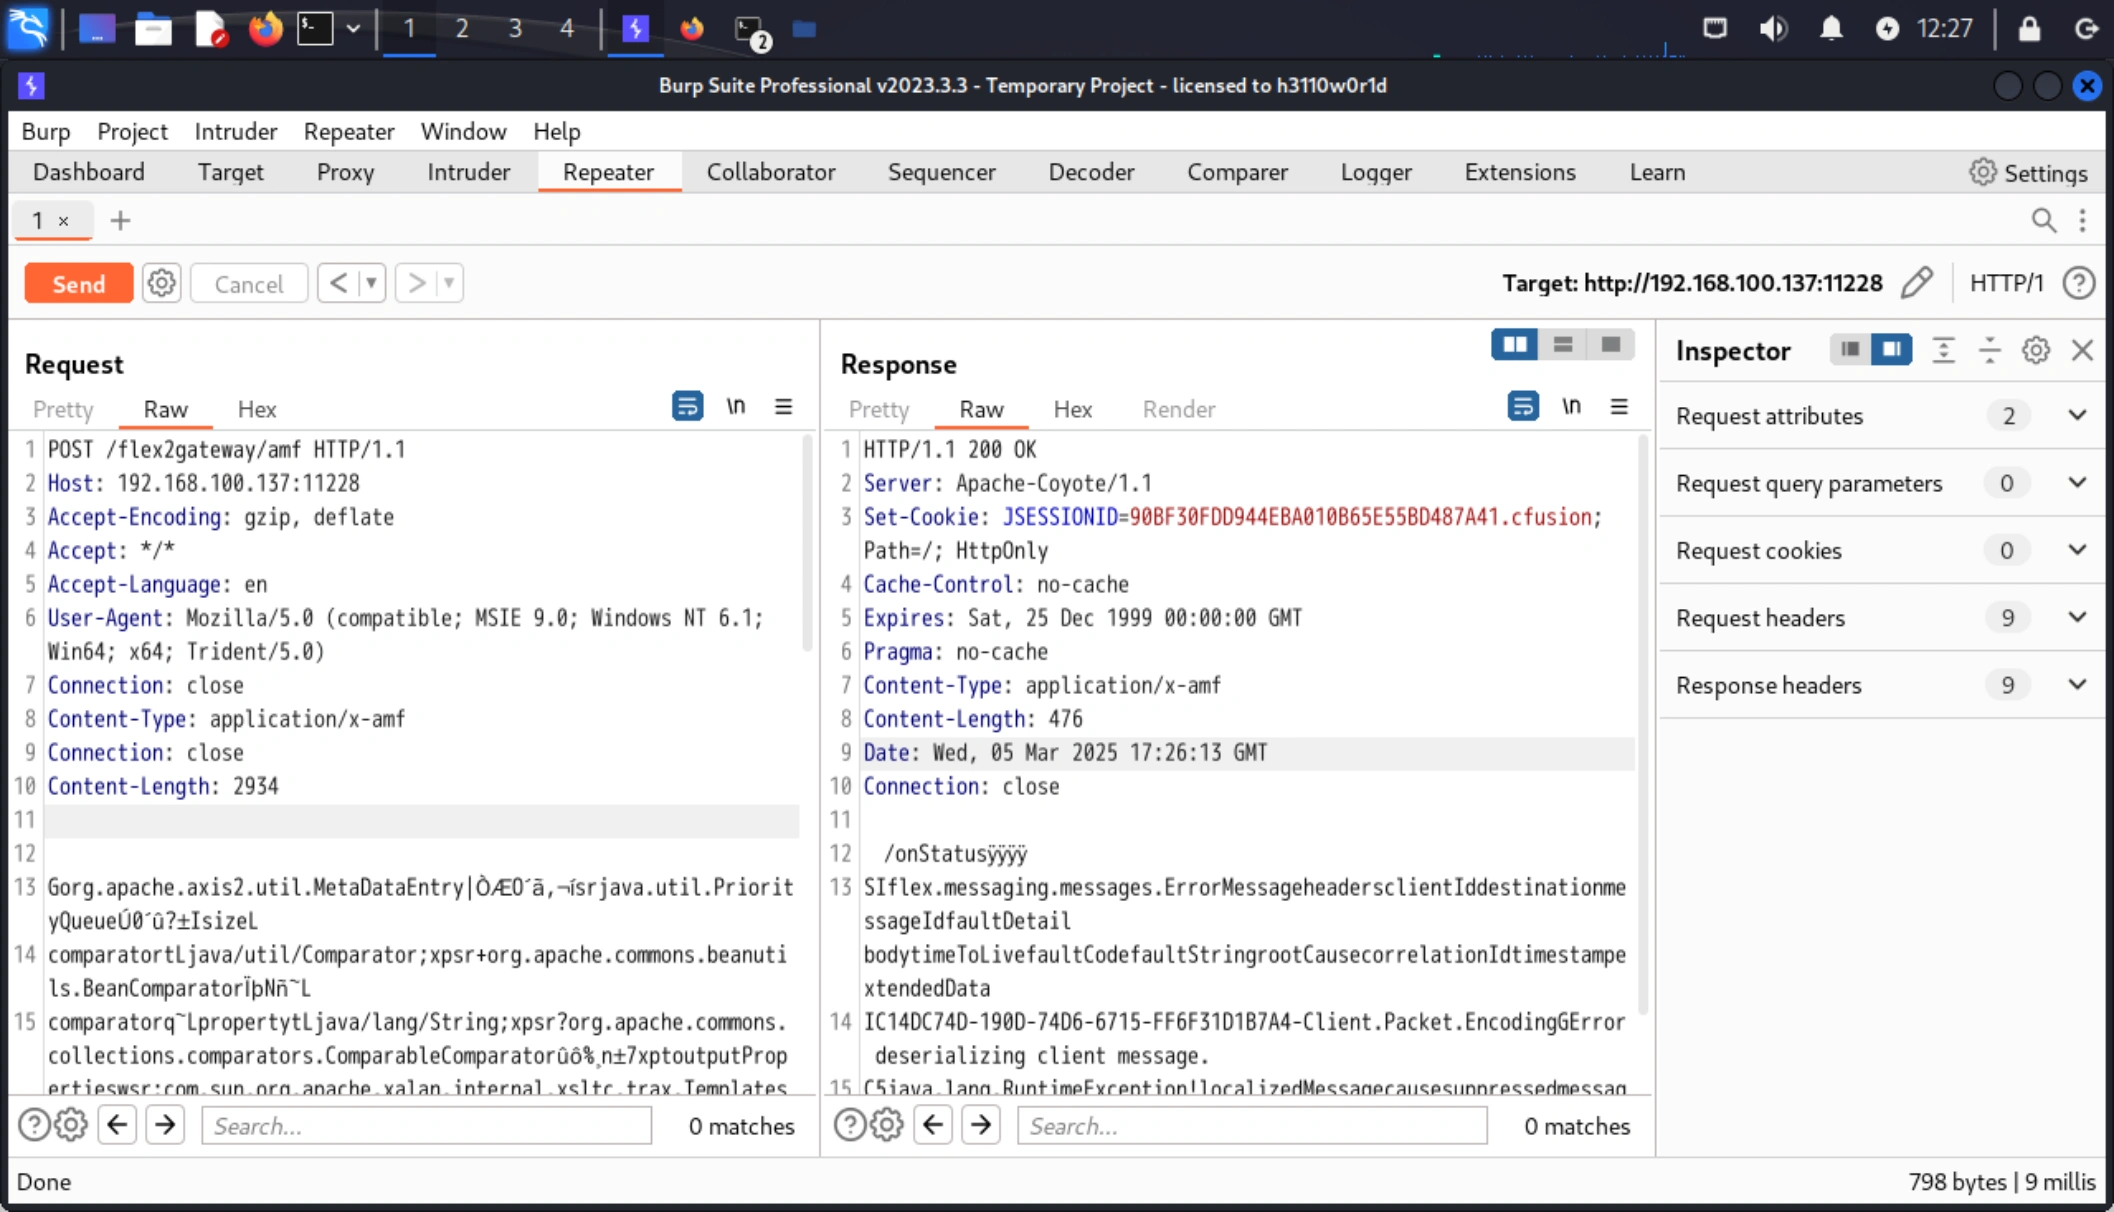Toggle word wrap in the Request pane
Viewport: 2114px width, 1212px height.
pos(687,406)
